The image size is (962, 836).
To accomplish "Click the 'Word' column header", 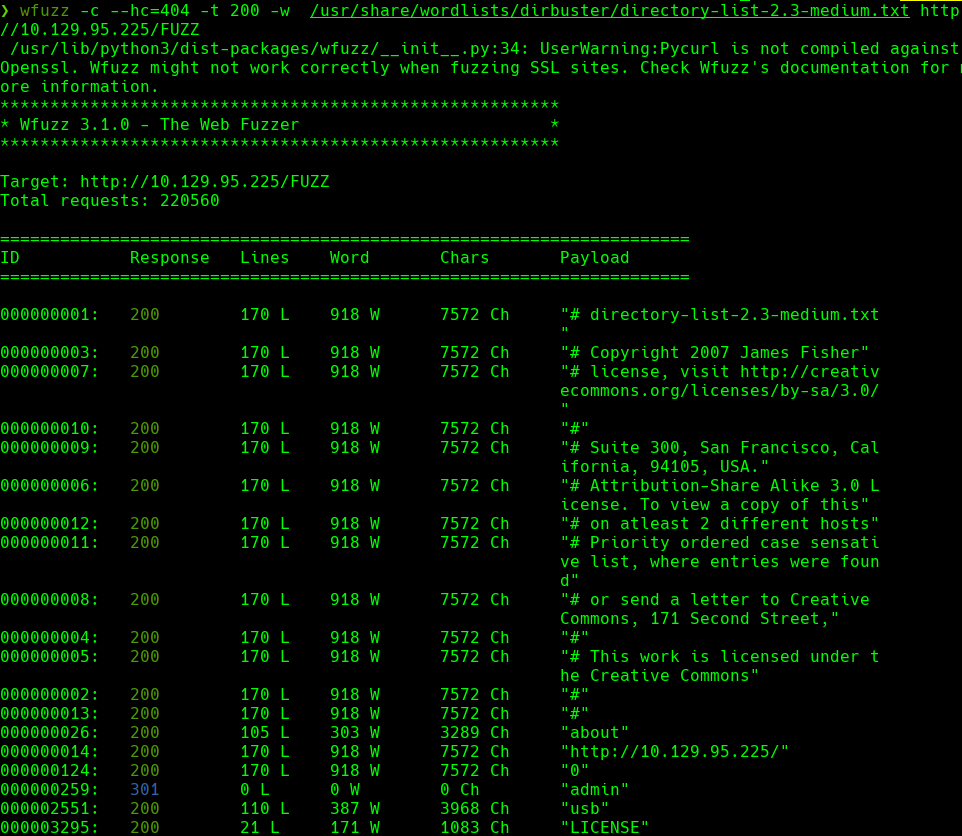I will pos(350,258).
